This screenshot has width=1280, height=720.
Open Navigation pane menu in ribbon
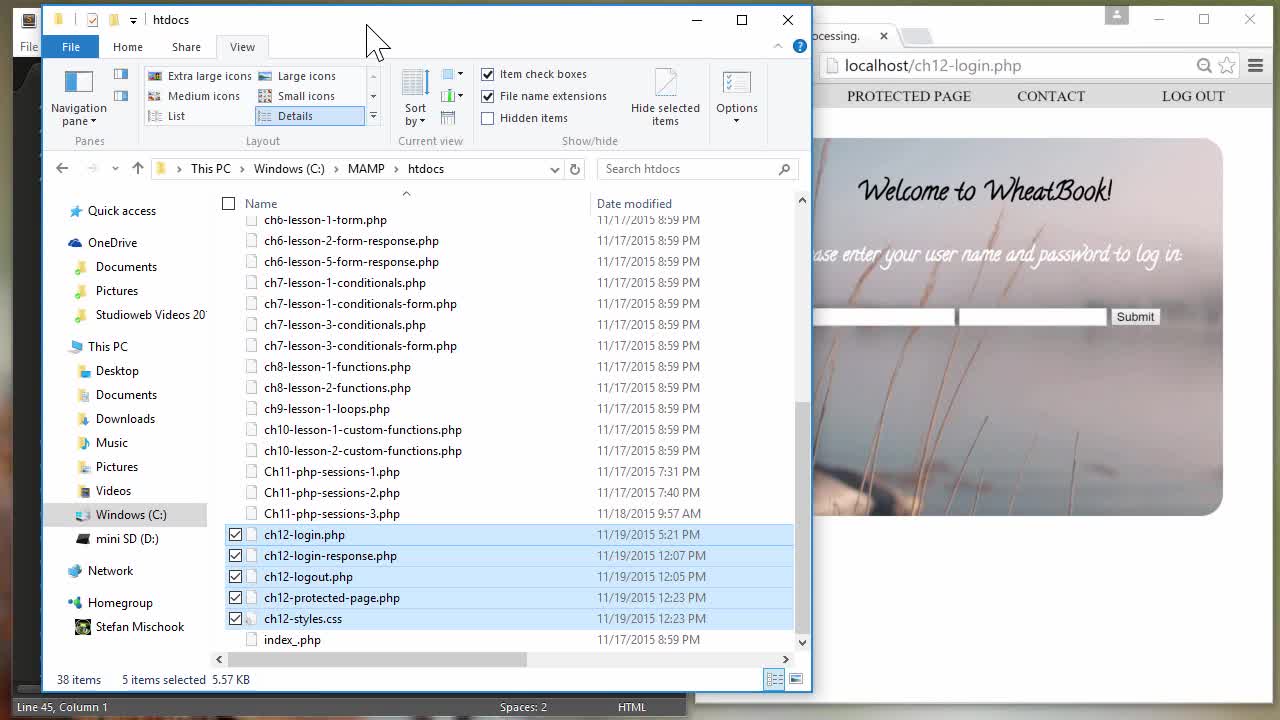coord(78,98)
